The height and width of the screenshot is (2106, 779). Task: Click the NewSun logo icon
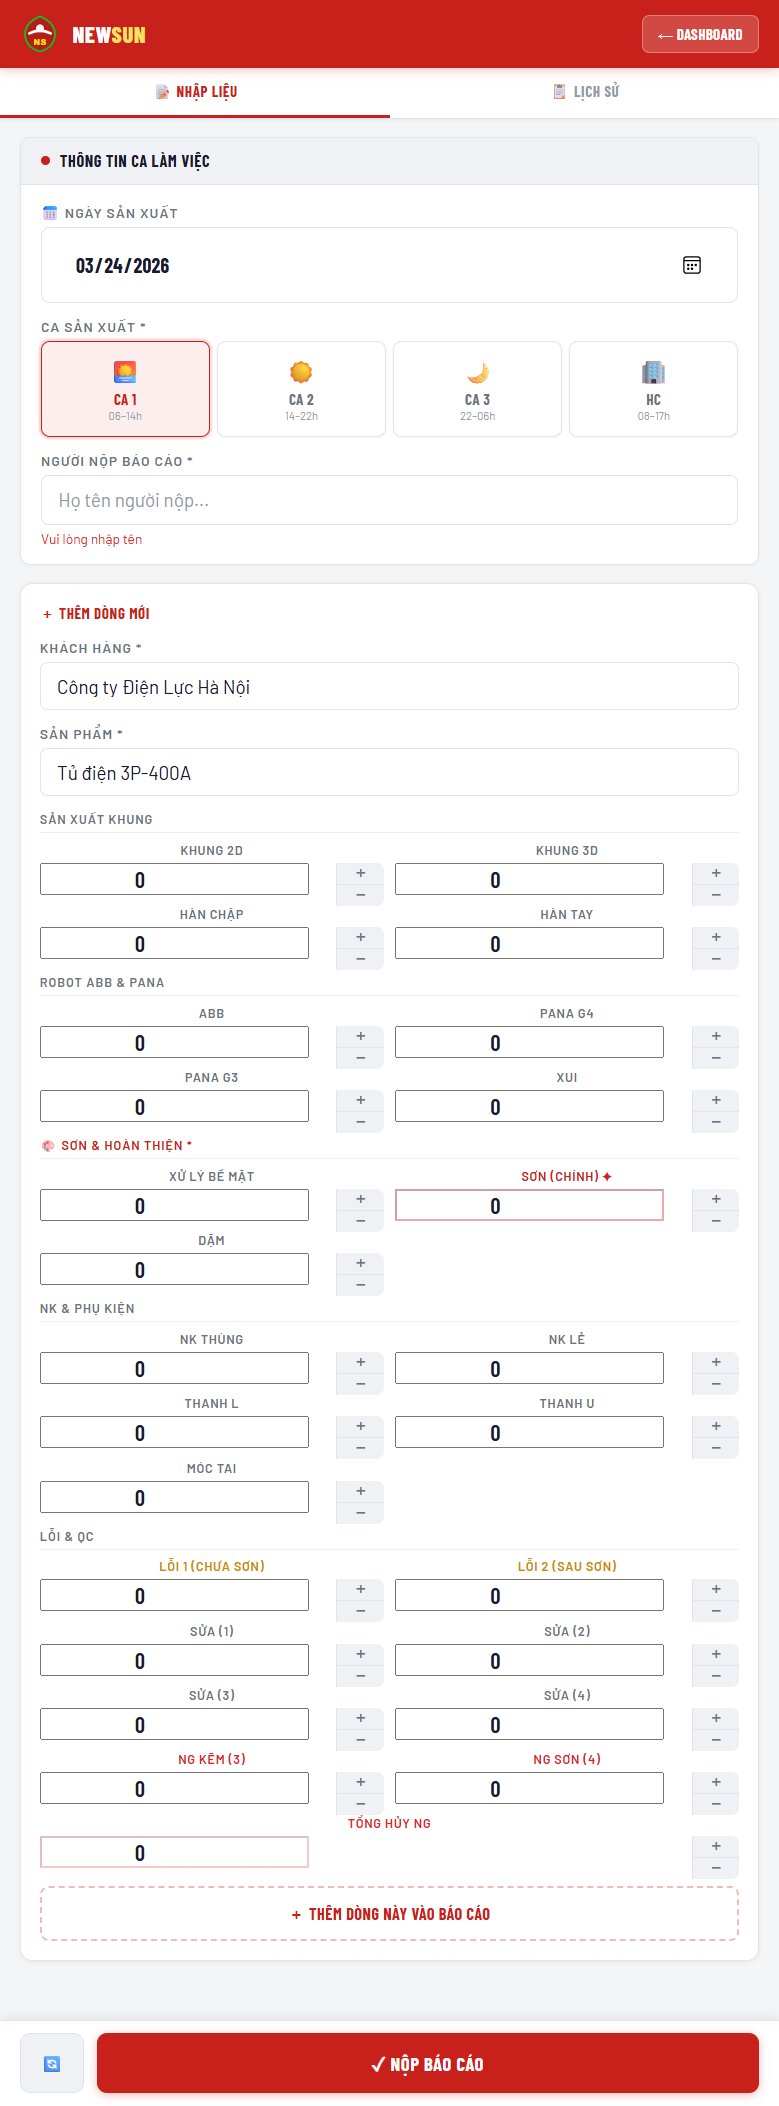pos(40,35)
